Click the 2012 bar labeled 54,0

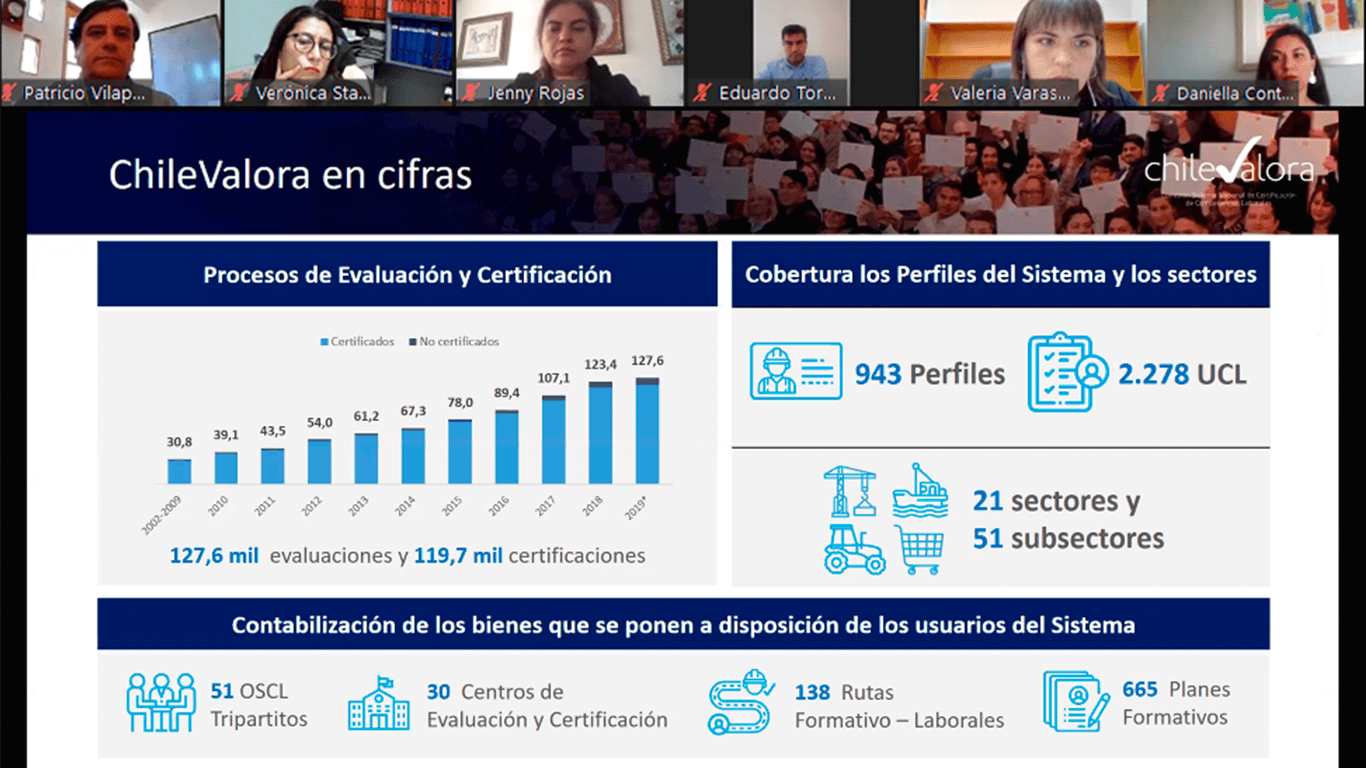[320, 462]
